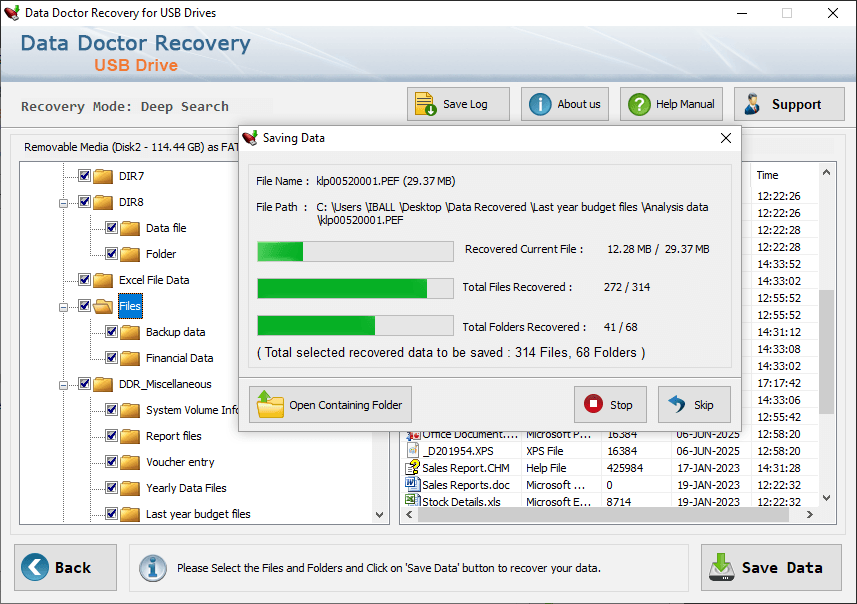Skip the current file

[694, 404]
